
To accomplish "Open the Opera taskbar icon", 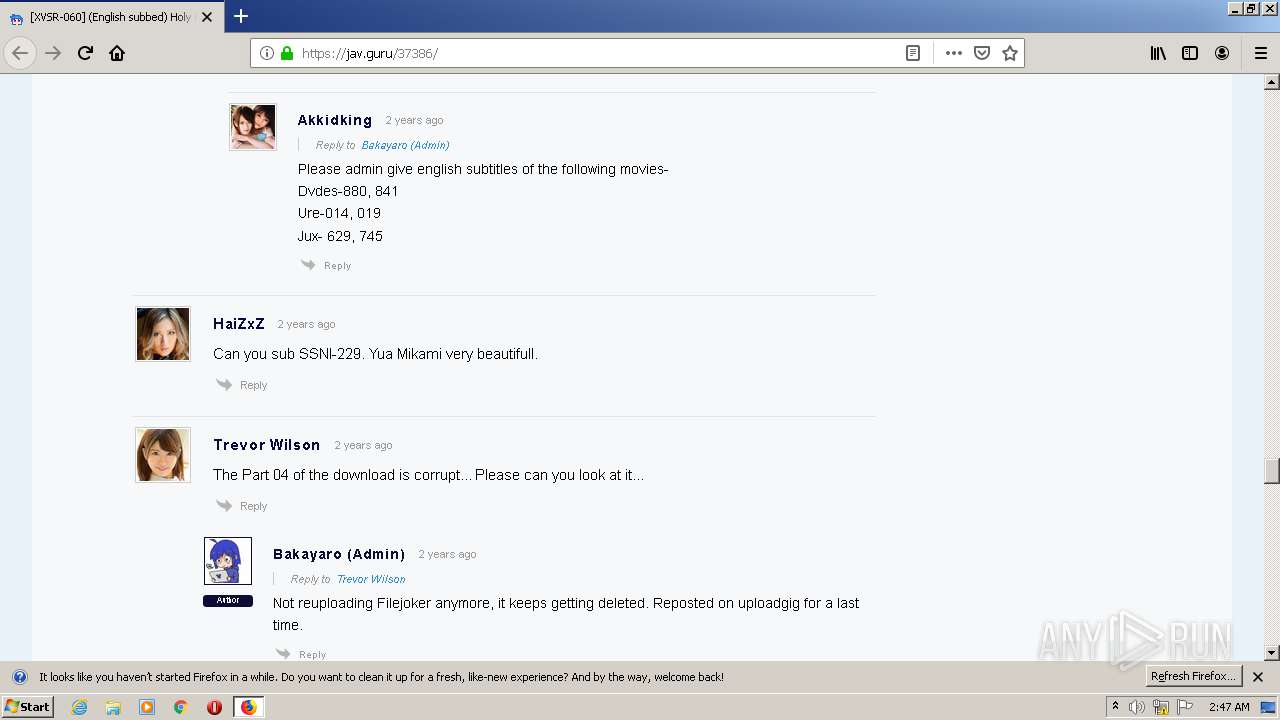I will click(x=214, y=707).
